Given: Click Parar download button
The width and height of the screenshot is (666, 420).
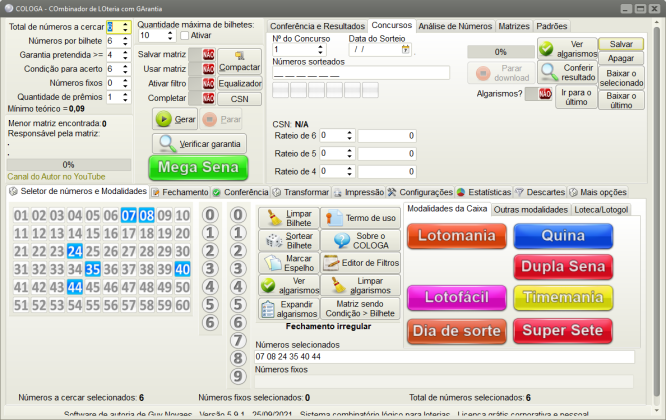Looking at the screenshot, I should (x=501, y=73).
